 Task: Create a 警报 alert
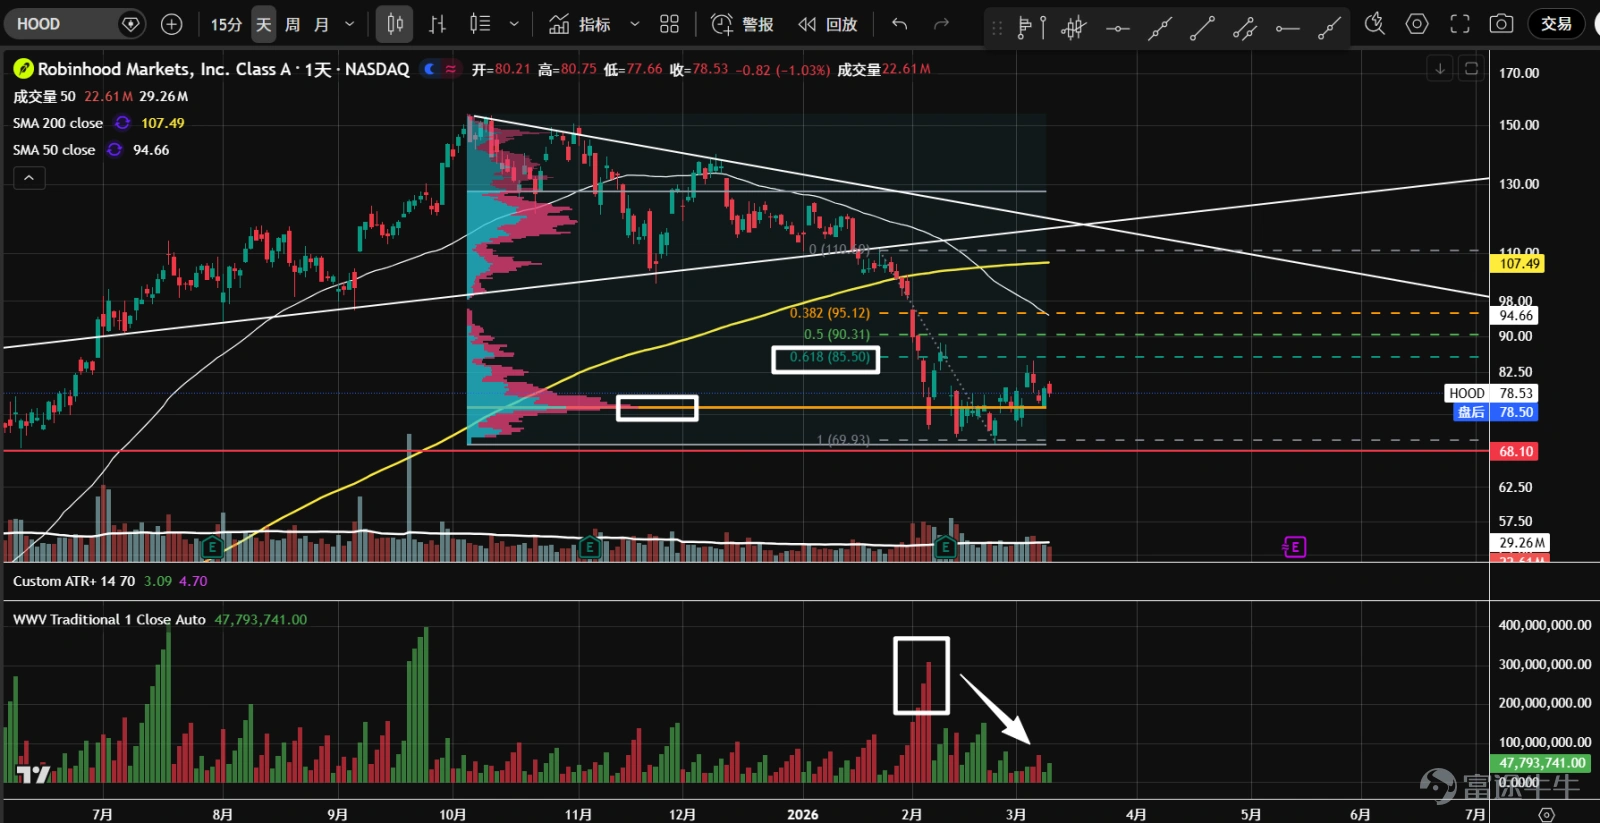pyautogui.click(x=742, y=24)
